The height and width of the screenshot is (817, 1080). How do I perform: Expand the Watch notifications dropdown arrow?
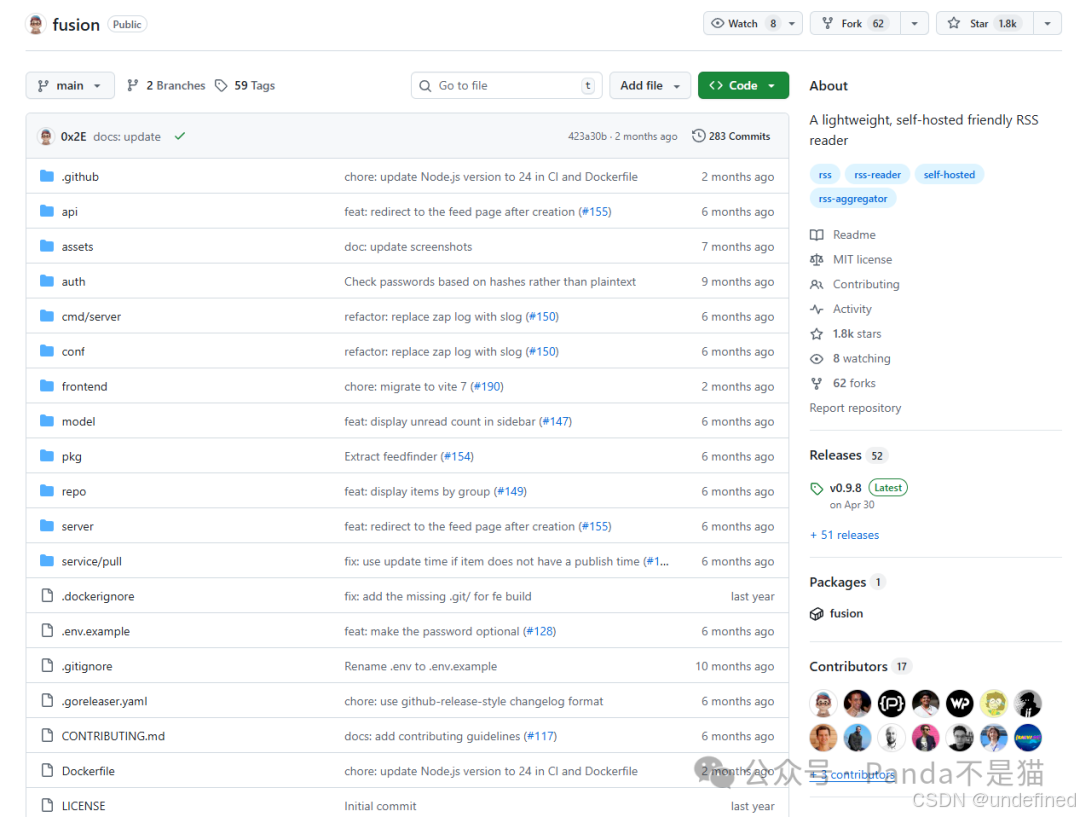[x=792, y=23]
